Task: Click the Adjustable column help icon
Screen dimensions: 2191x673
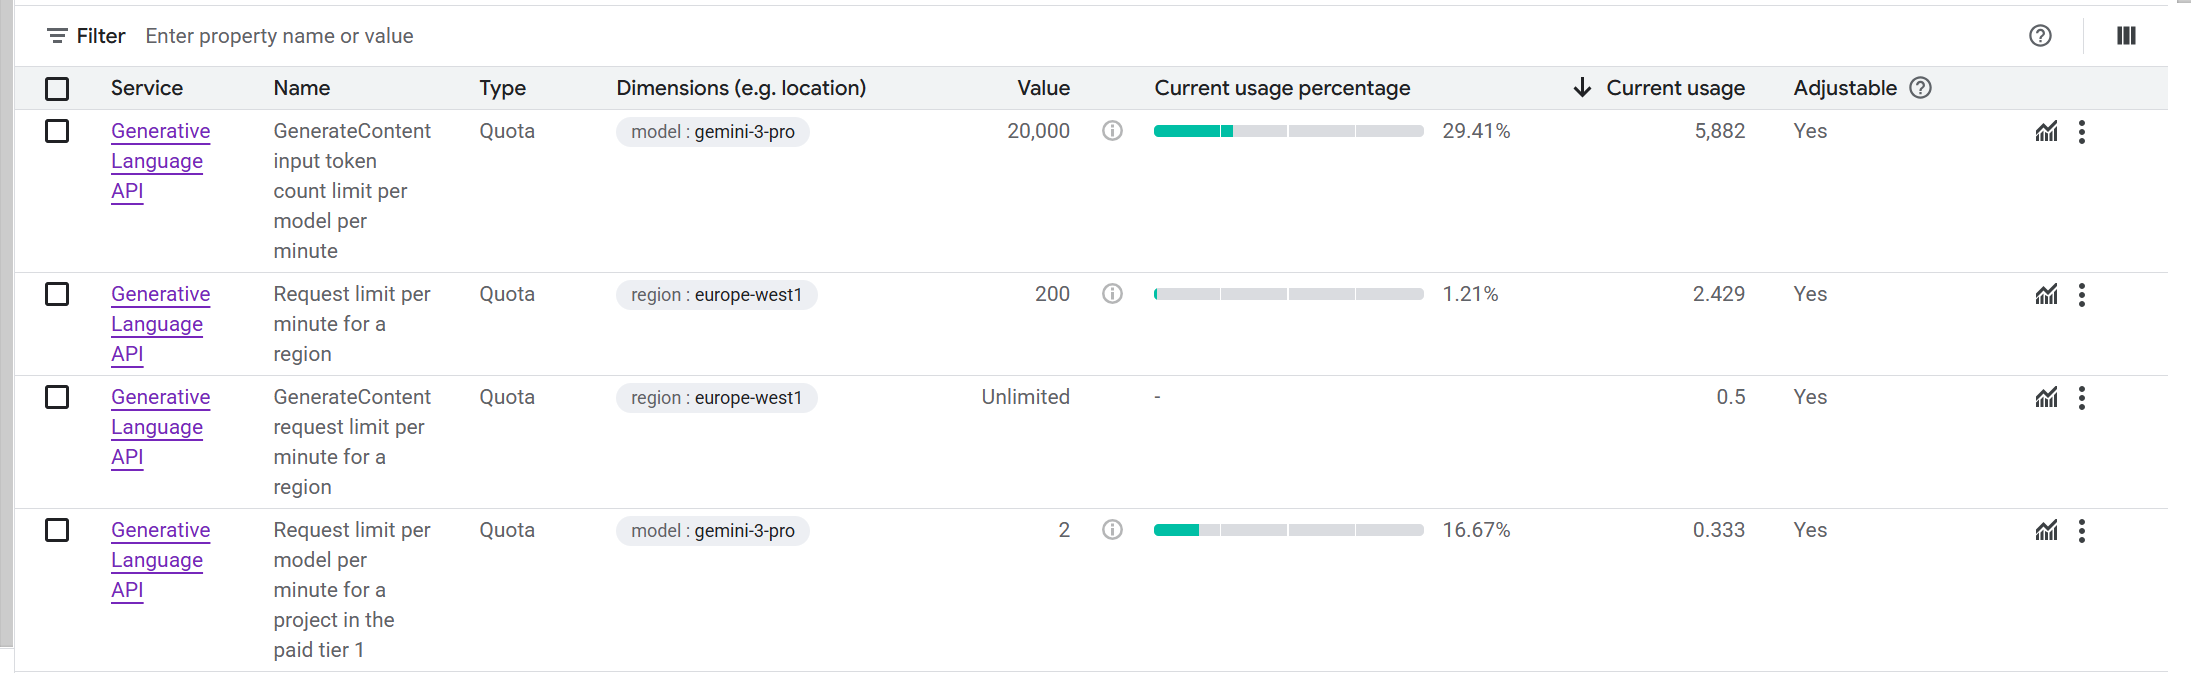Action: 1920,88
